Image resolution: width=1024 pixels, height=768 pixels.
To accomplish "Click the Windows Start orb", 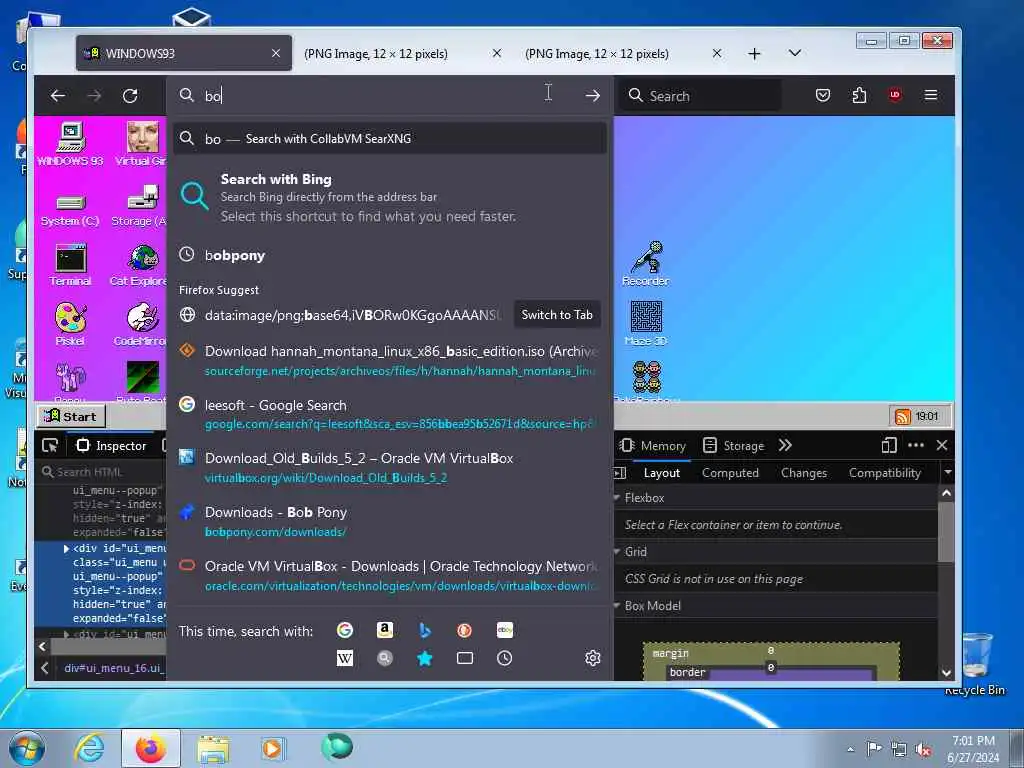I will pyautogui.click(x=27, y=748).
